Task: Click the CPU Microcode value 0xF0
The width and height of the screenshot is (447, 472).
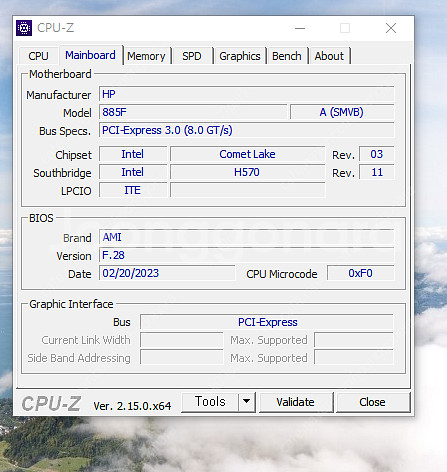Action: (361, 273)
